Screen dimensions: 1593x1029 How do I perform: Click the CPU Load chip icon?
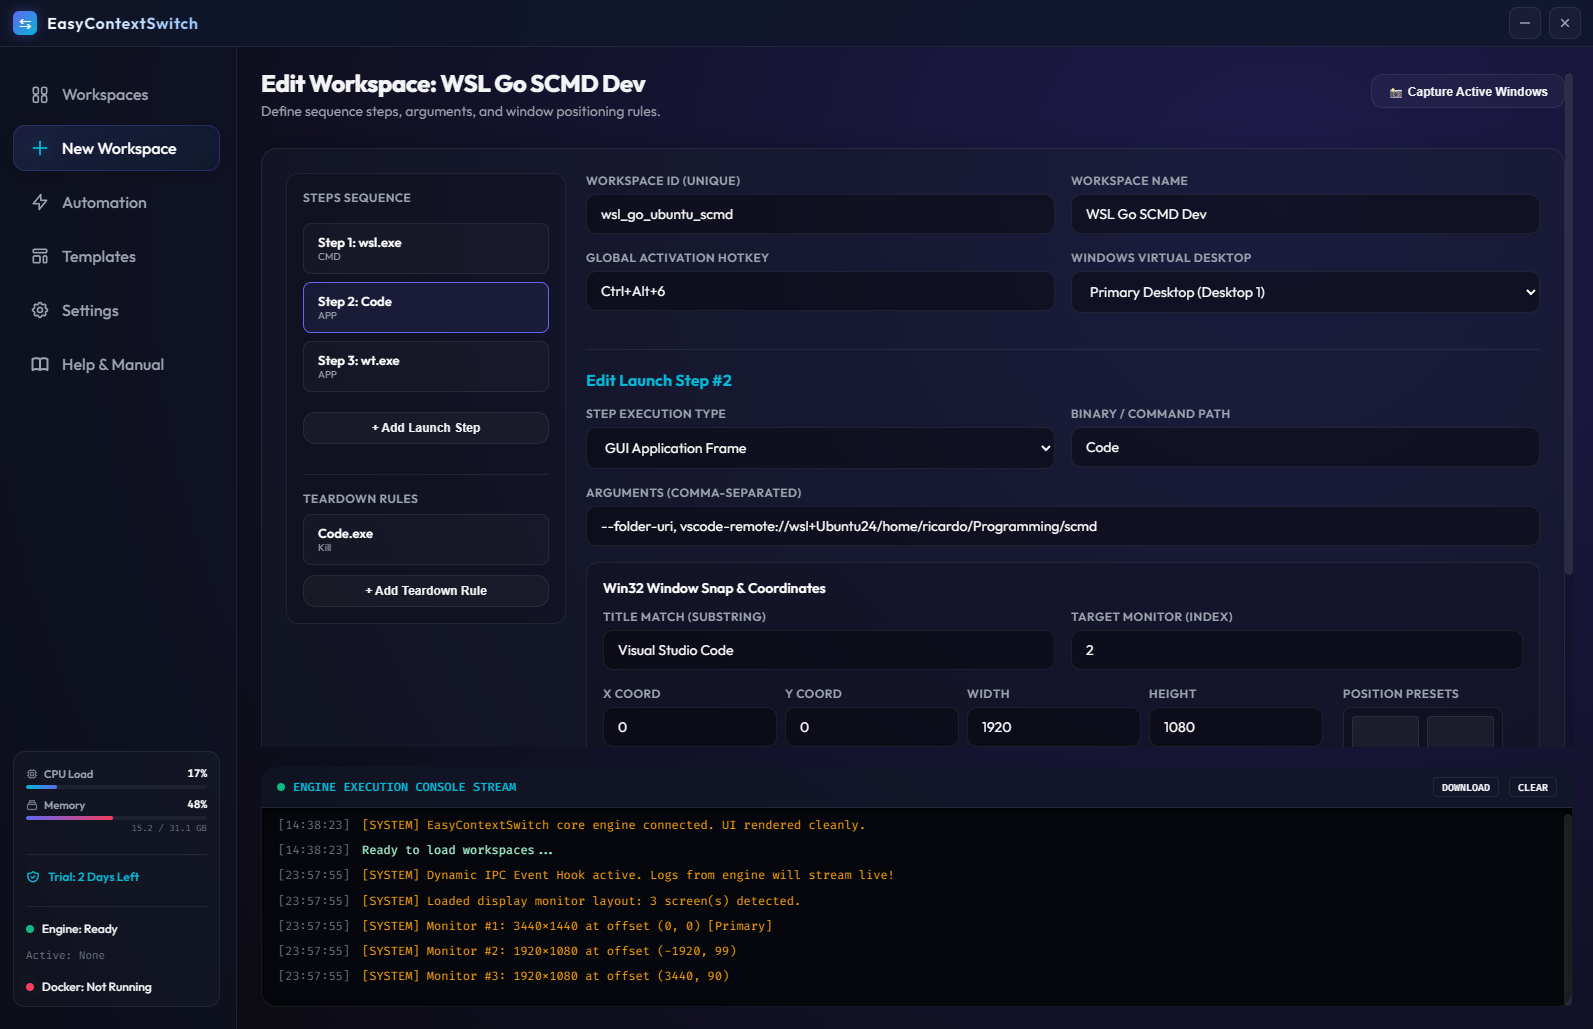coord(32,774)
